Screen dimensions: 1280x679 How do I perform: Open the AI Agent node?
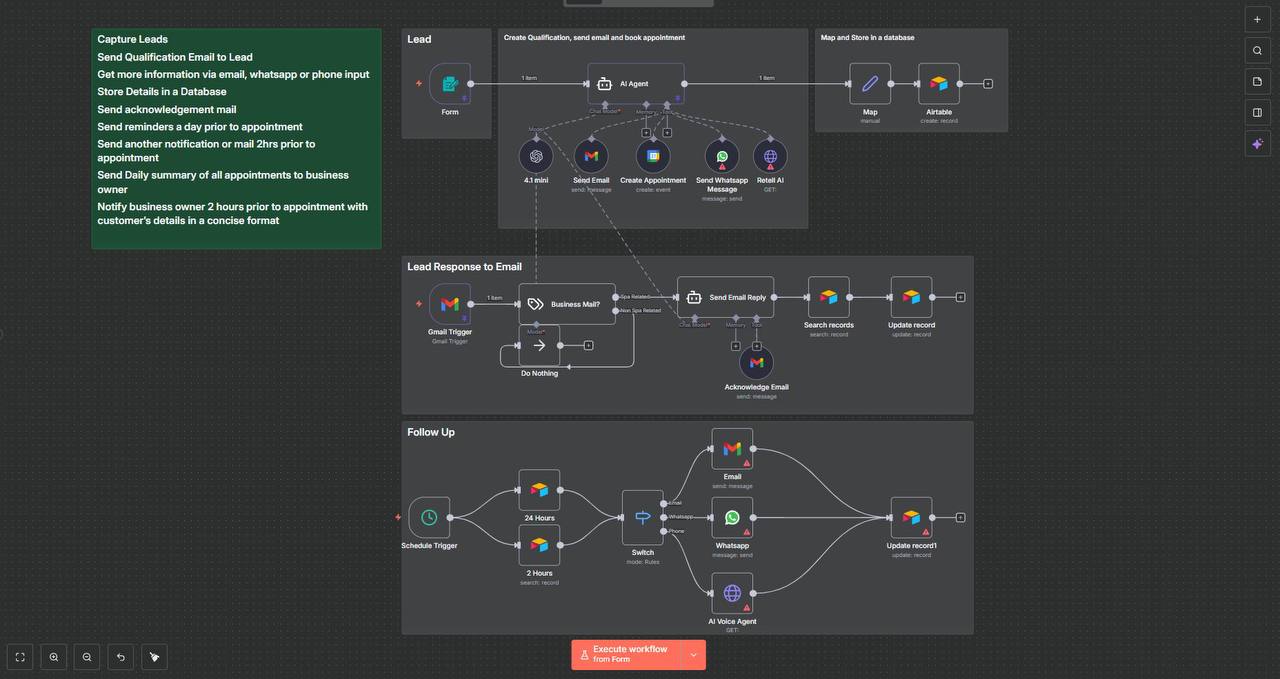[x=636, y=84]
